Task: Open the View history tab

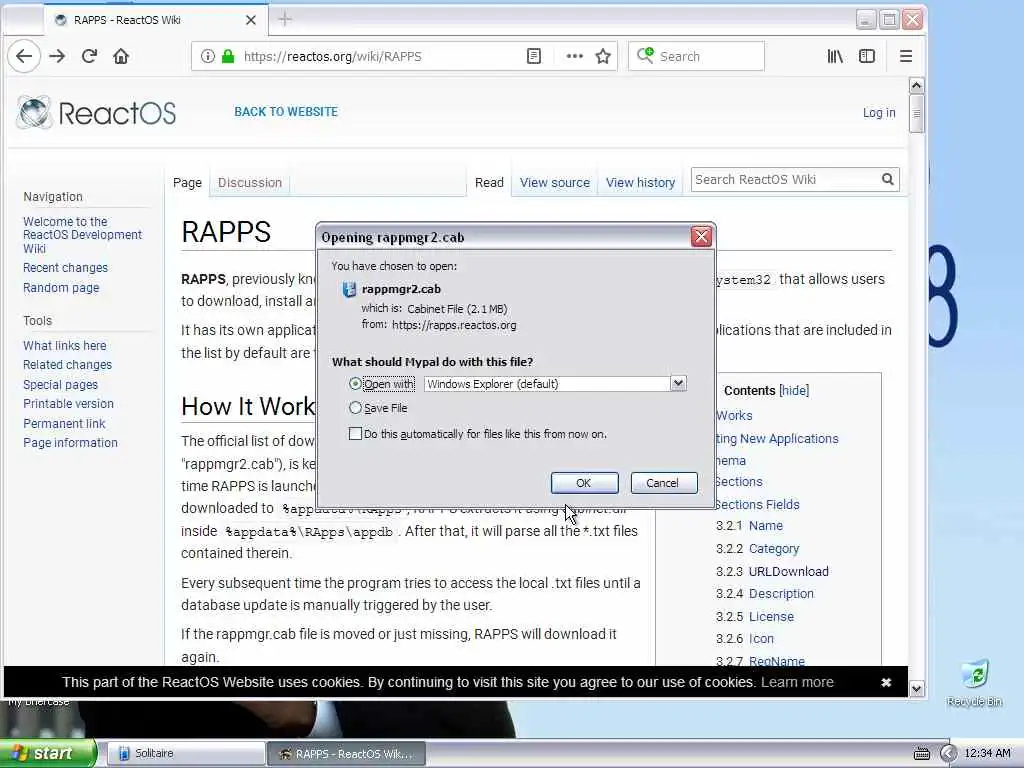Action: tap(640, 183)
